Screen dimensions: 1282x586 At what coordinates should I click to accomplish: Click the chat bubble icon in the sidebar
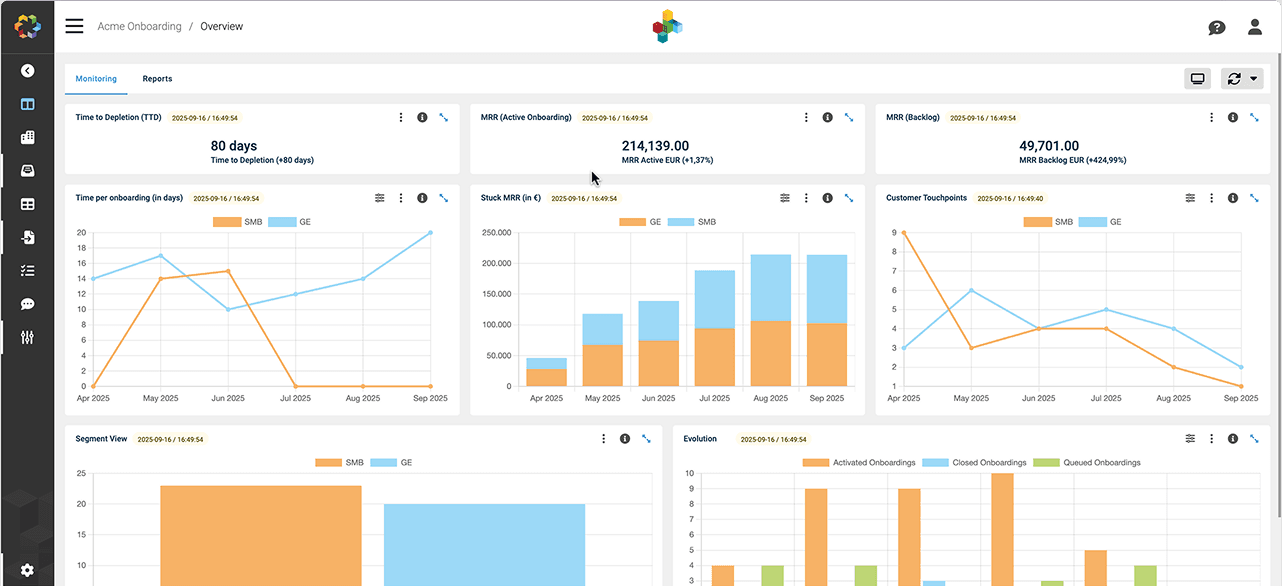[x=27, y=304]
